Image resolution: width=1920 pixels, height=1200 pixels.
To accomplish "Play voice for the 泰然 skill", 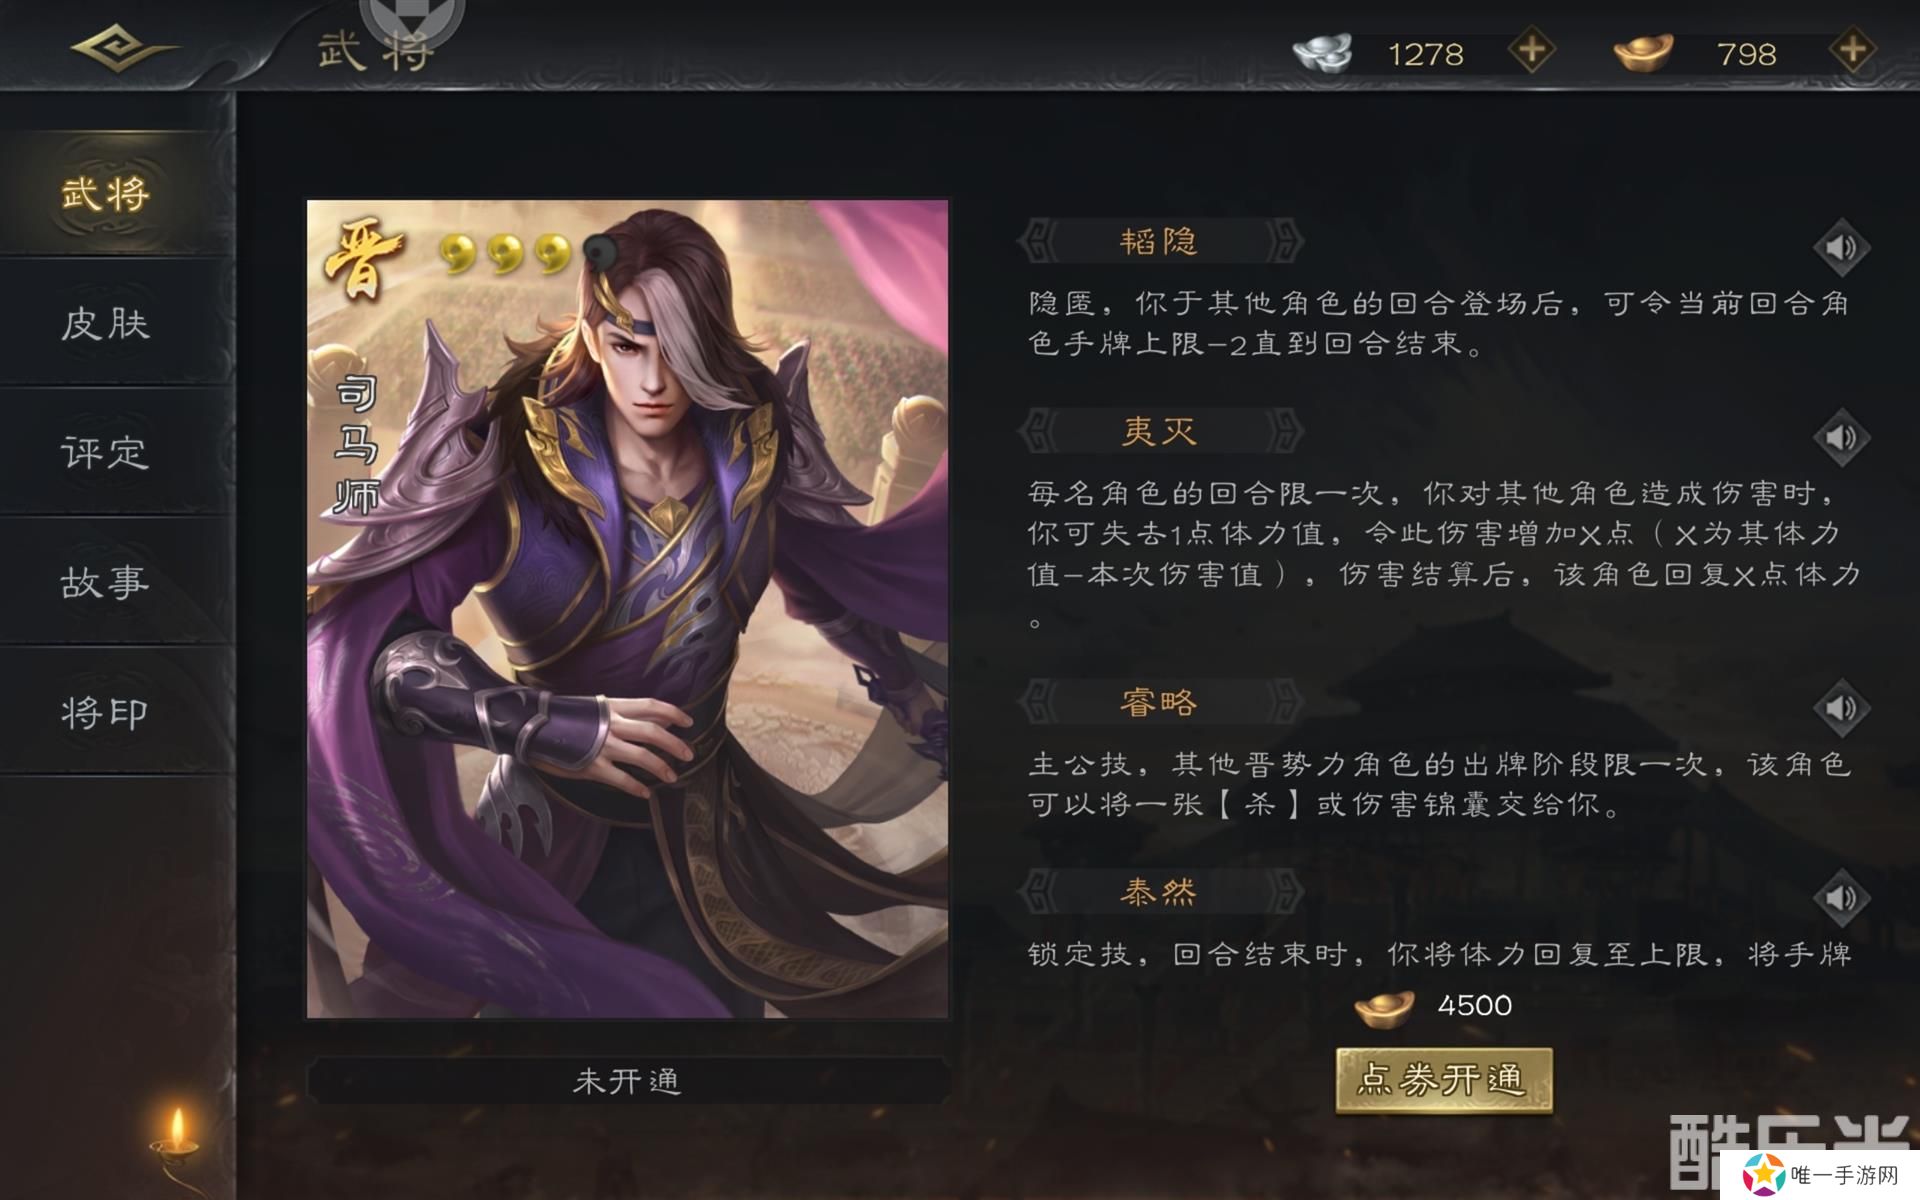I will pyautogui.click(x=1841, y=897).
